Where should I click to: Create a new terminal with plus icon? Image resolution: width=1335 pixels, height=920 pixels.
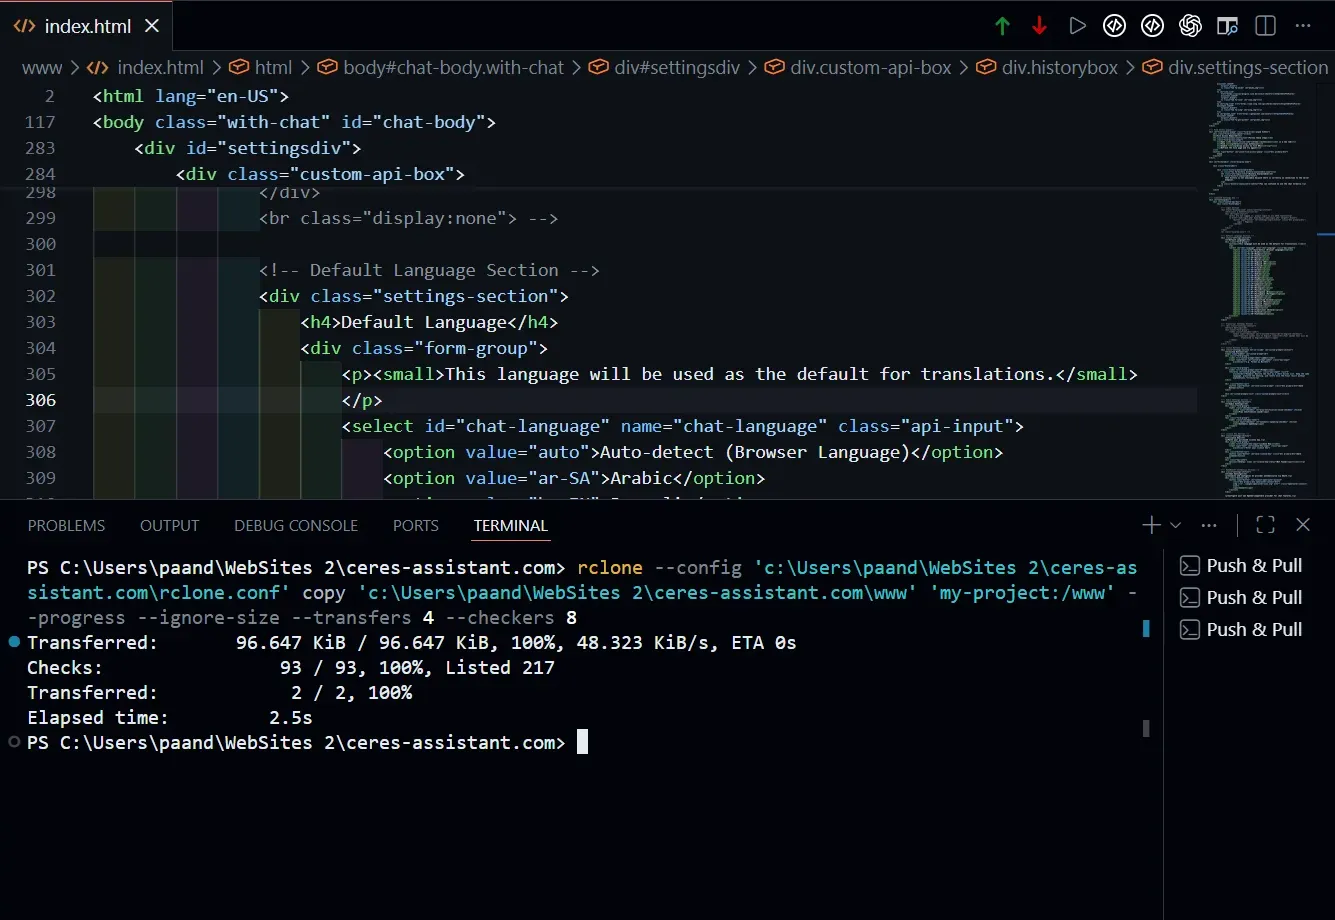tap(1151, 525)
